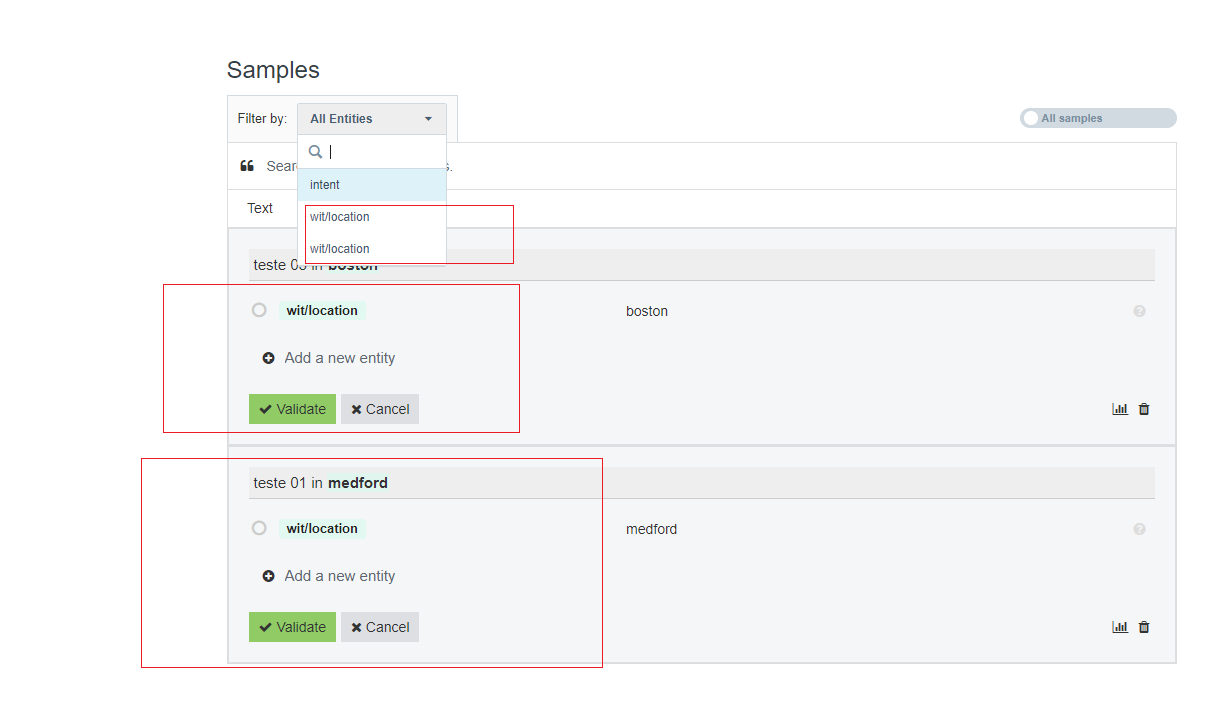Click wit/location tag in medford sample
Viewport: 1223px width, 705px height.
322,529
